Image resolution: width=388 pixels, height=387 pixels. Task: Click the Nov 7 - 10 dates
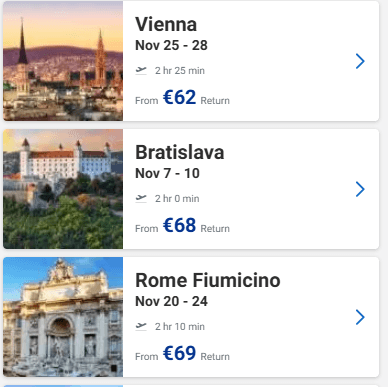tap(167, 173)
